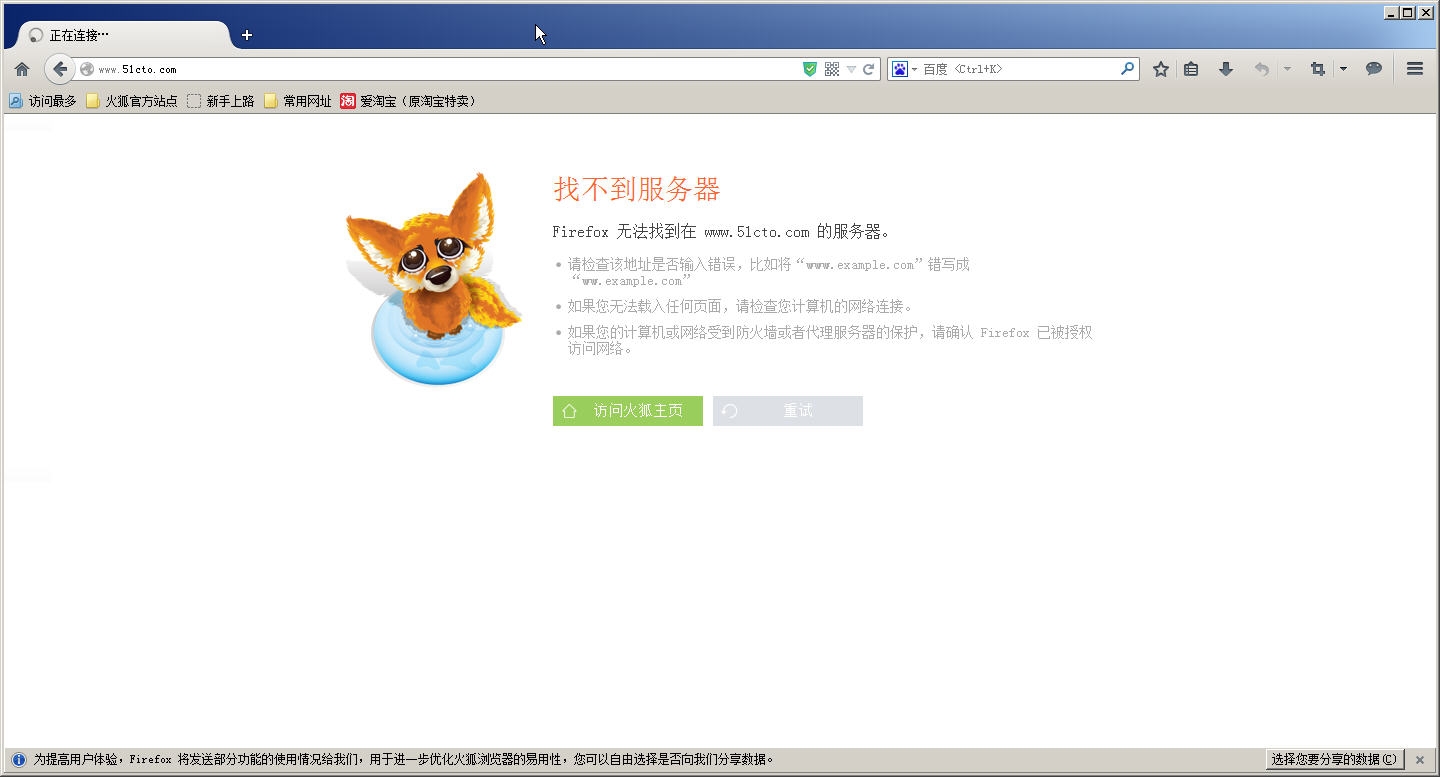Open the hamburger main menu
The height and width of the screenshot is (777, 1440).
pyautogui.click(x=1414, y=69)
